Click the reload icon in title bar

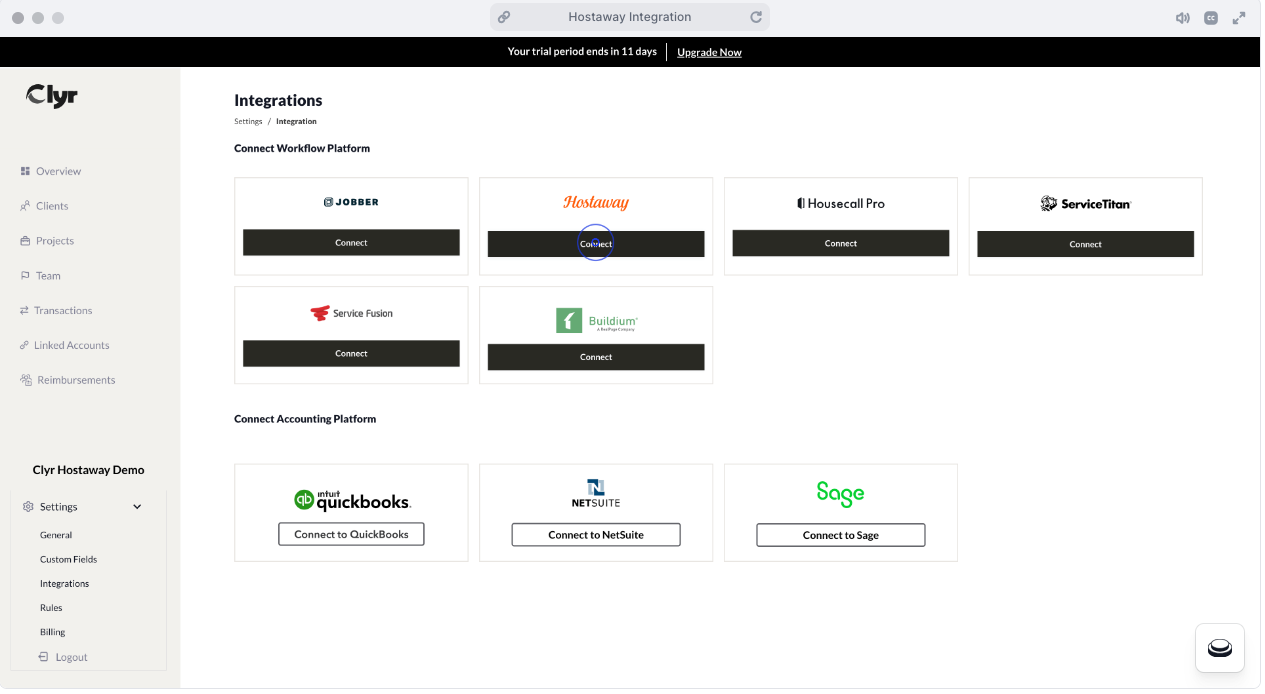click(756, 17)
